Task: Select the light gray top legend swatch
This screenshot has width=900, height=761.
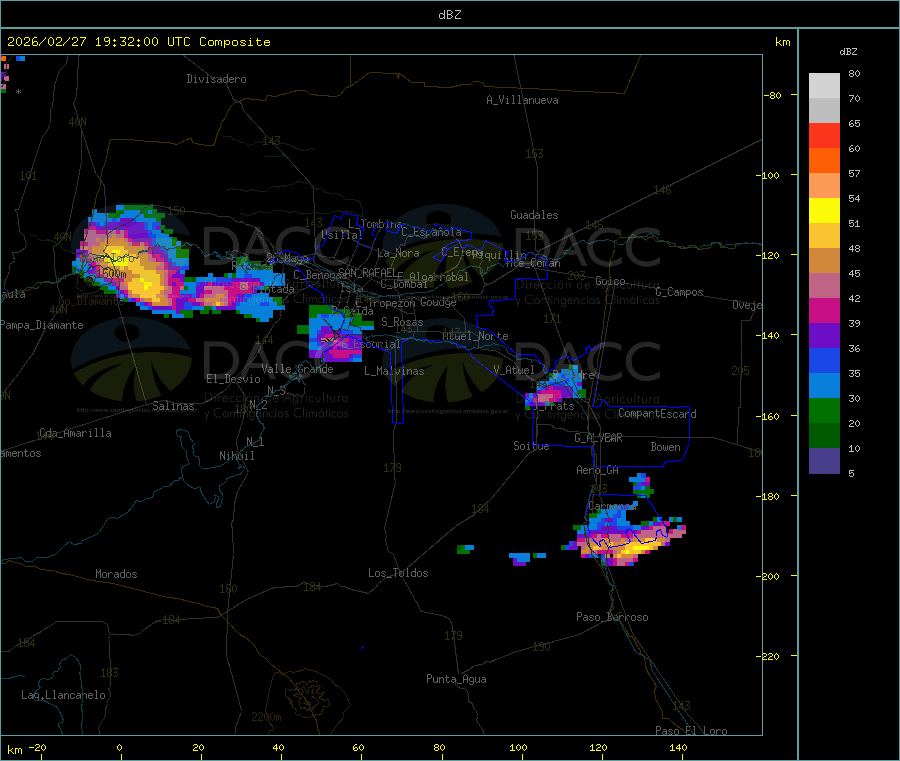Action: coord(824,86)
